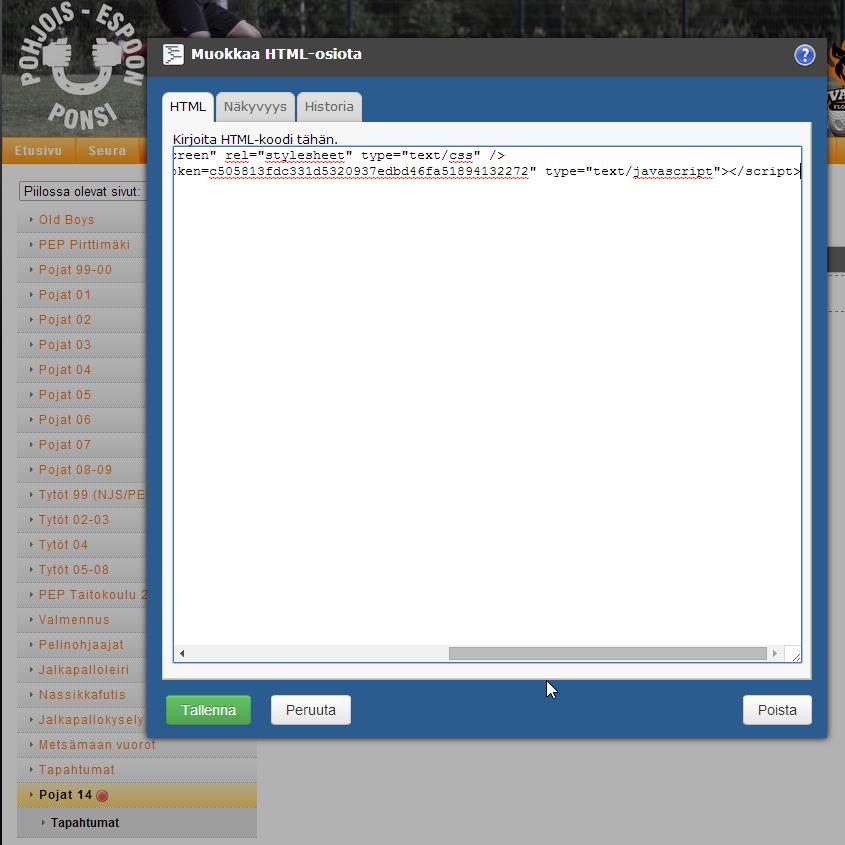Open the Pelinohjaajat sidebar link
The image size is (845, 845).
point(81,645)
